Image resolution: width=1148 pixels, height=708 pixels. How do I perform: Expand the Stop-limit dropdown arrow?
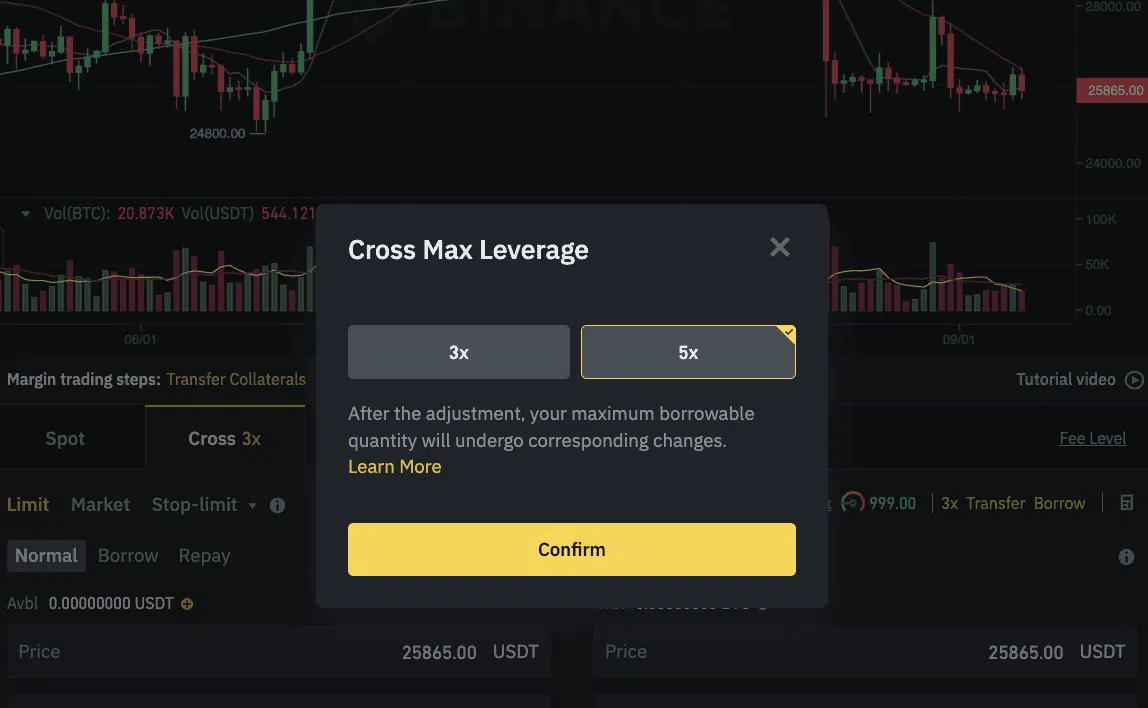252,506
